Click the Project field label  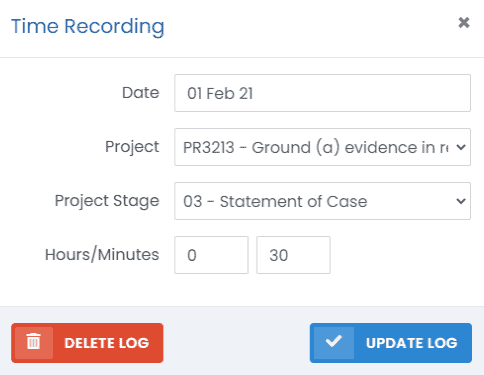click(x=132, y=147)
